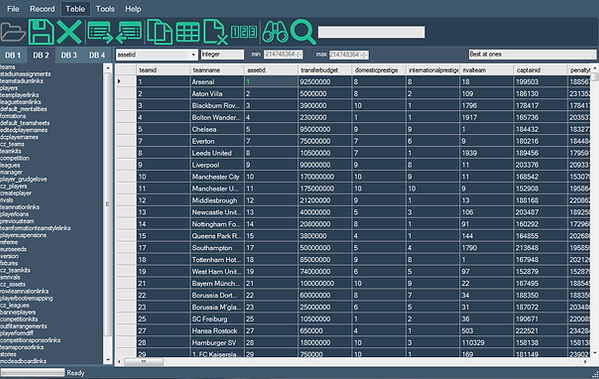Switch to the DB 3 tab
Screen dimensions: 599x379
(x=69, y=55)
